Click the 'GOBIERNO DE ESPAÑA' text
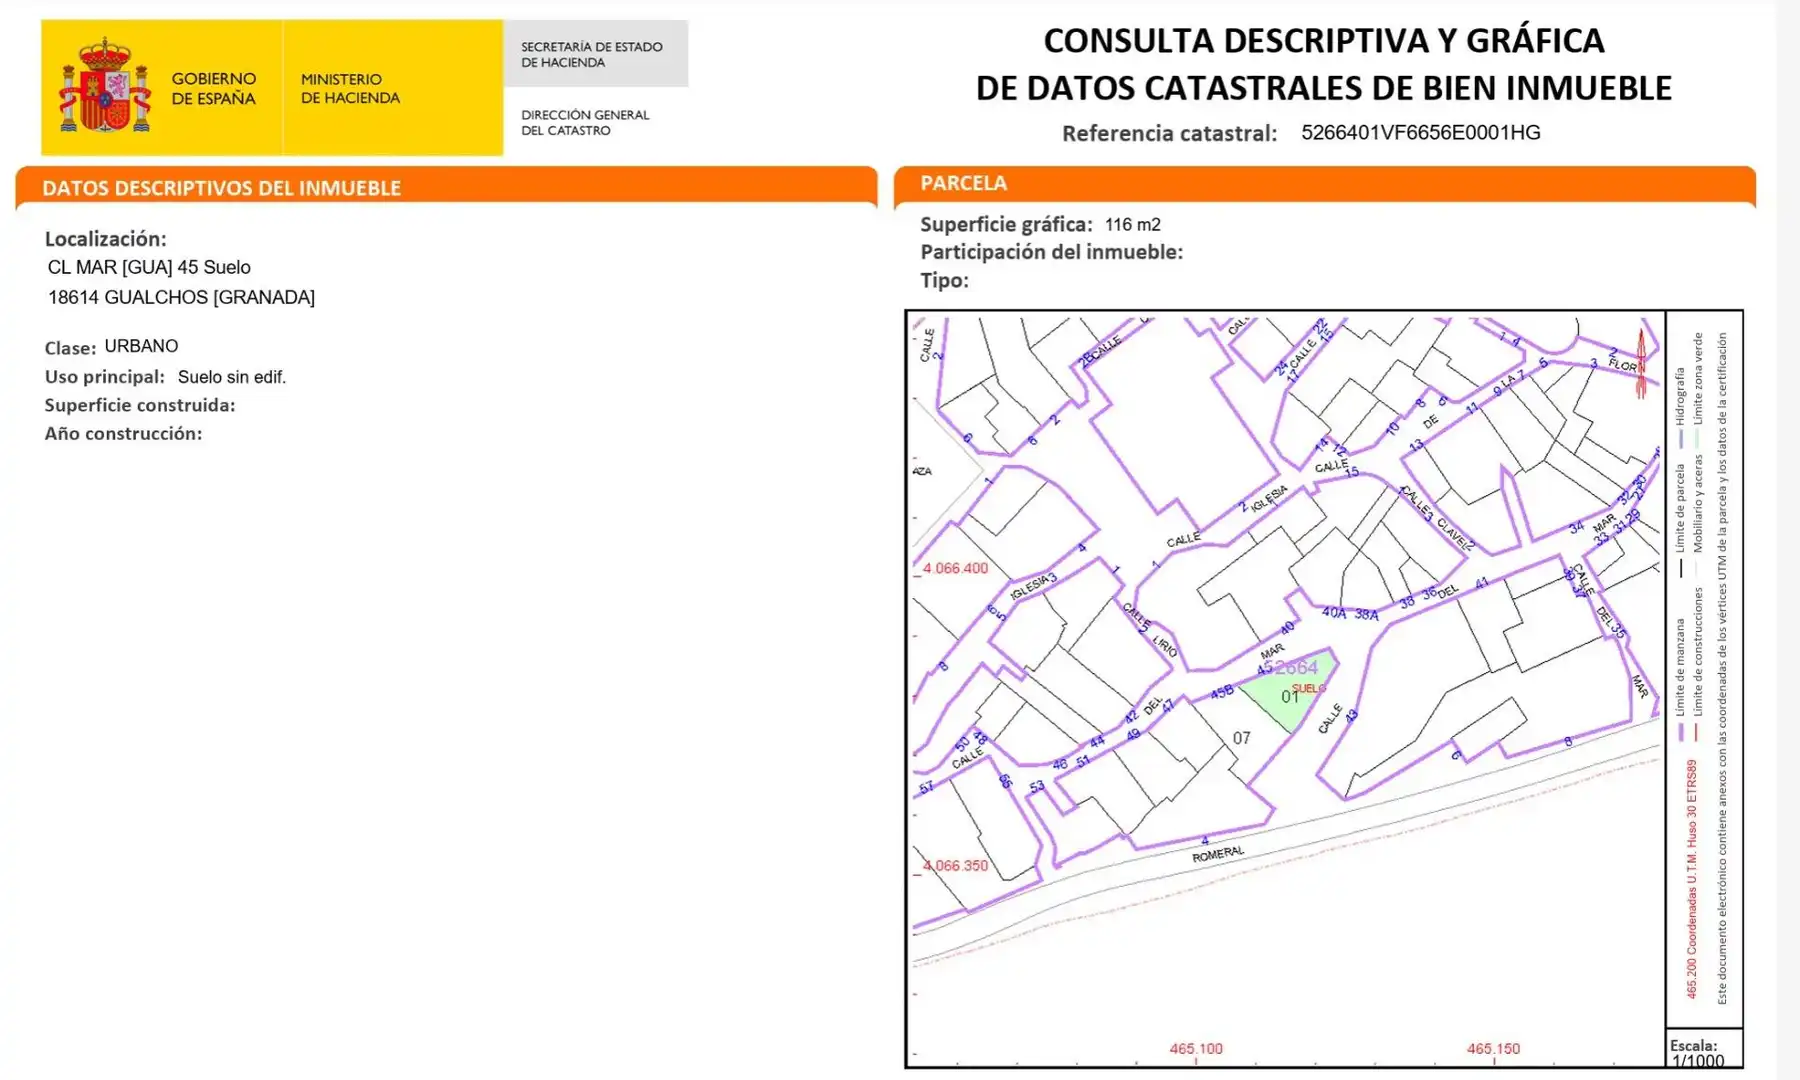The height and width of the screenshot is (1080, 1800). [214, 88]
